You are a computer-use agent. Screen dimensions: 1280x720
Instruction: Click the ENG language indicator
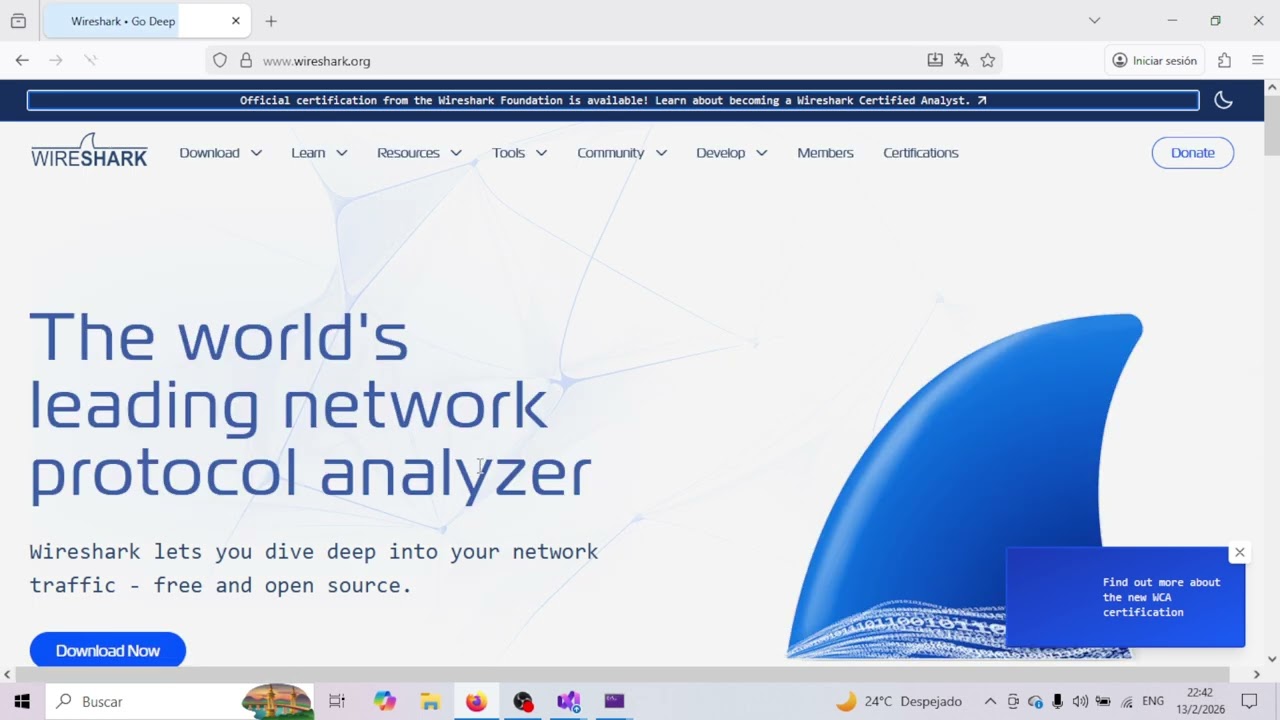(x=1153, y=701)
